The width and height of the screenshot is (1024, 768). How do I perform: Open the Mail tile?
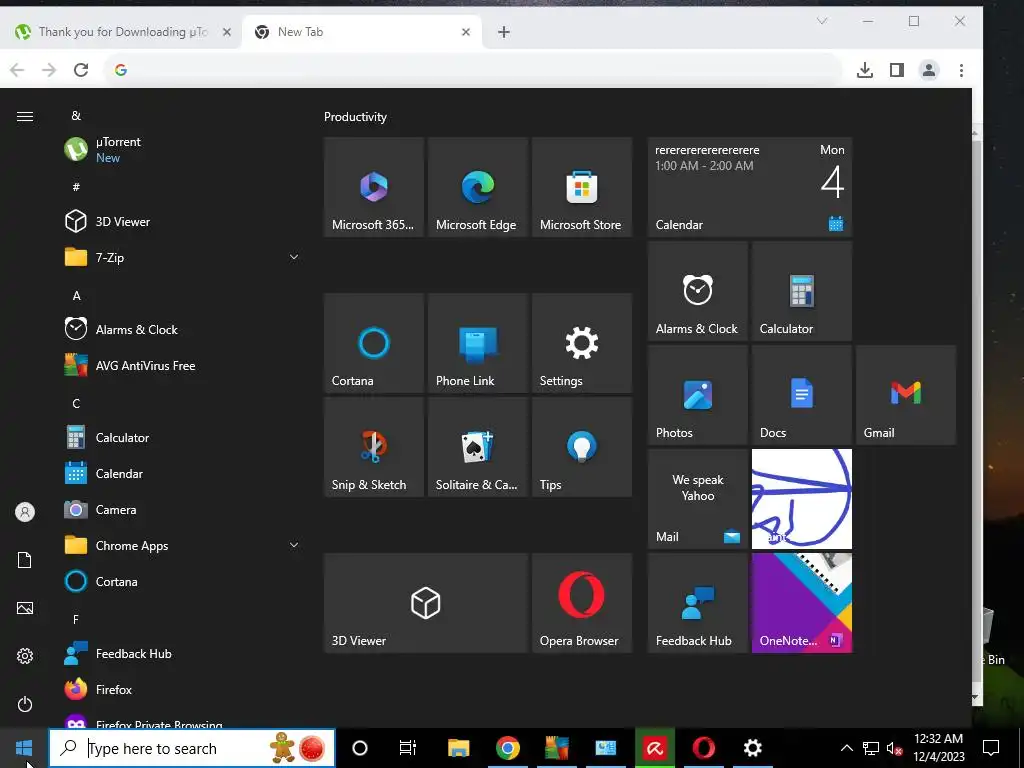click(x=697, y=499)
